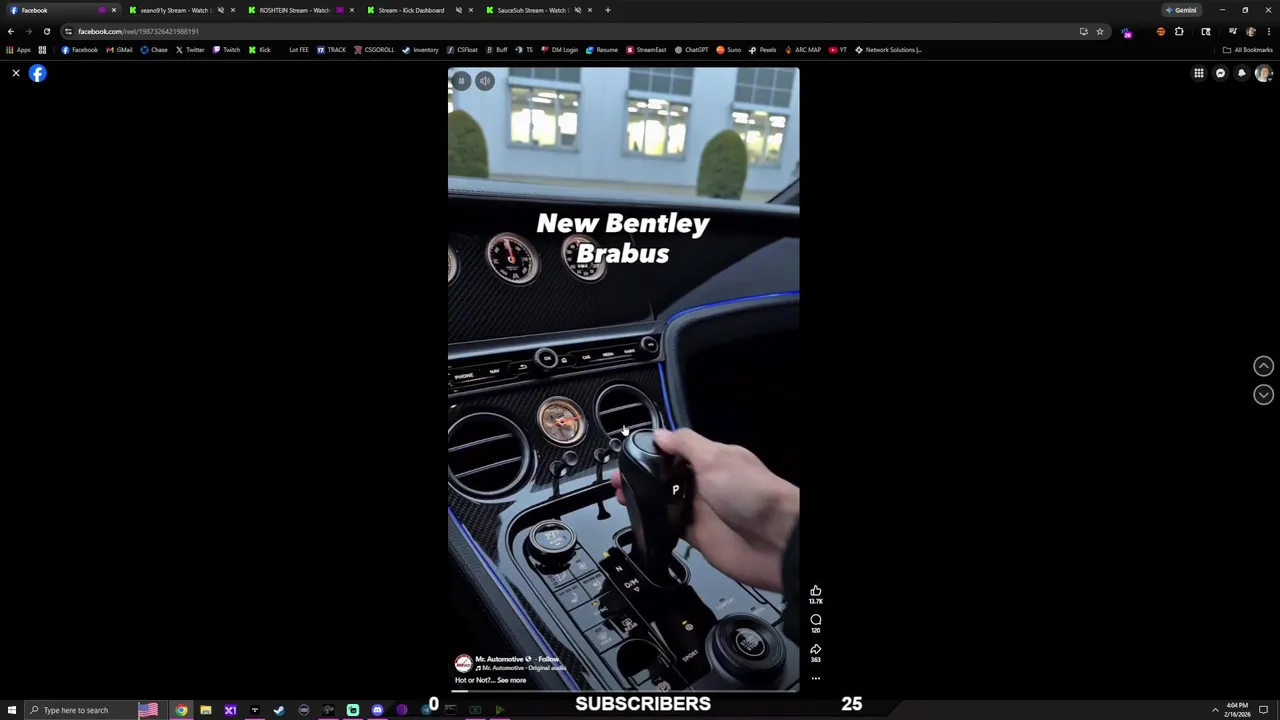The image size is (1280, 720).
Task: Open the Gemini button in Chrome
Action: click(x=1183, y=10)
